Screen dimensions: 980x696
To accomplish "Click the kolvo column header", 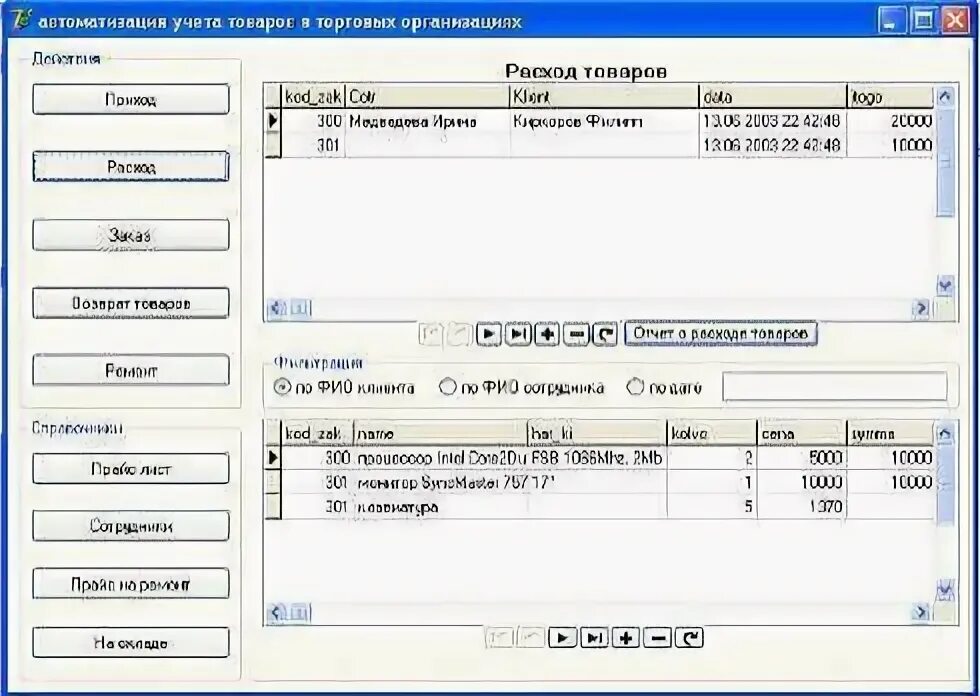I will (x=711, y=433).
